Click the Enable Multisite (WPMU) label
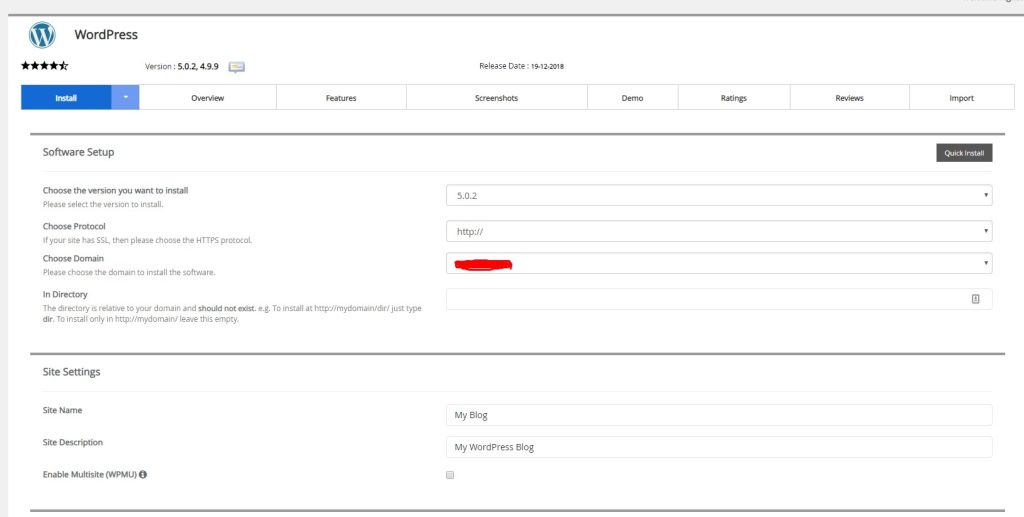This screenshot has width=1024, height=517. (89, 475)
